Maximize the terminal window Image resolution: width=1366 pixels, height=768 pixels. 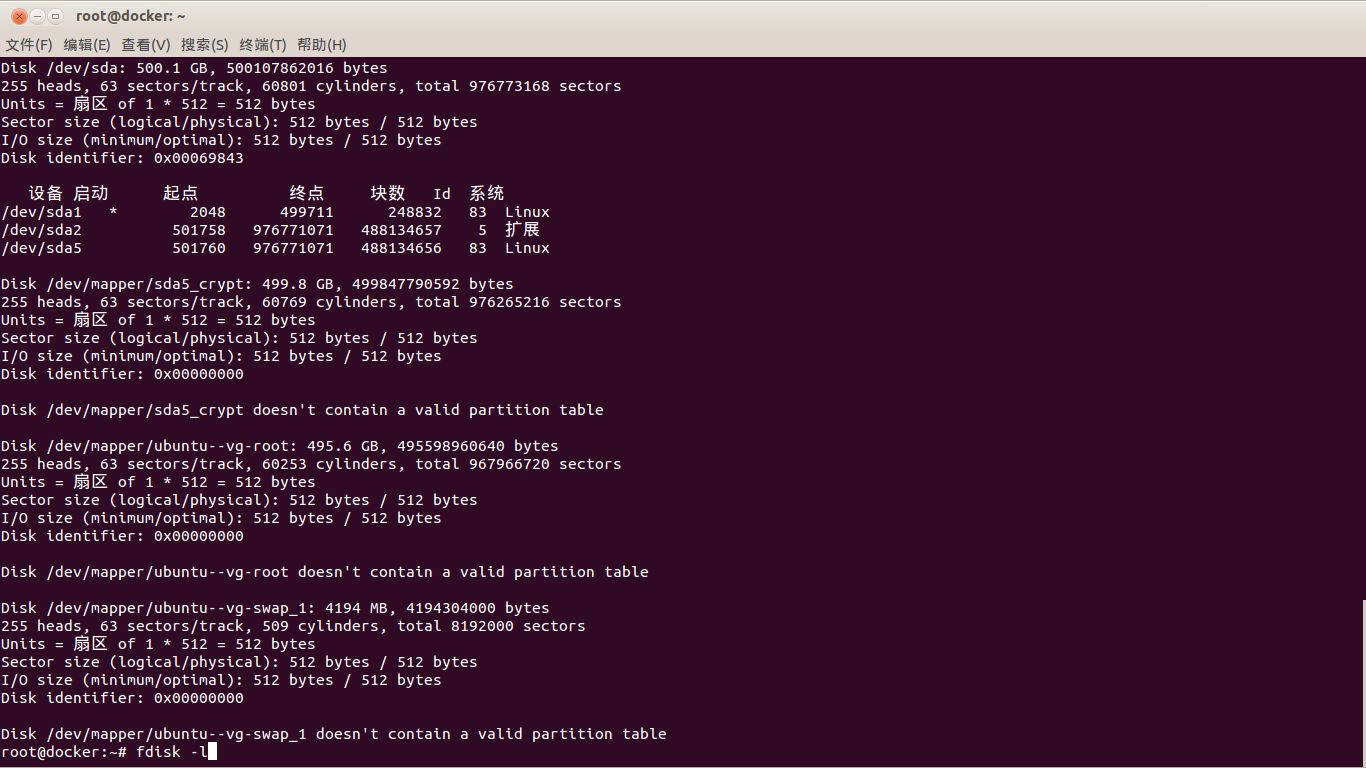tap(55, 16)
